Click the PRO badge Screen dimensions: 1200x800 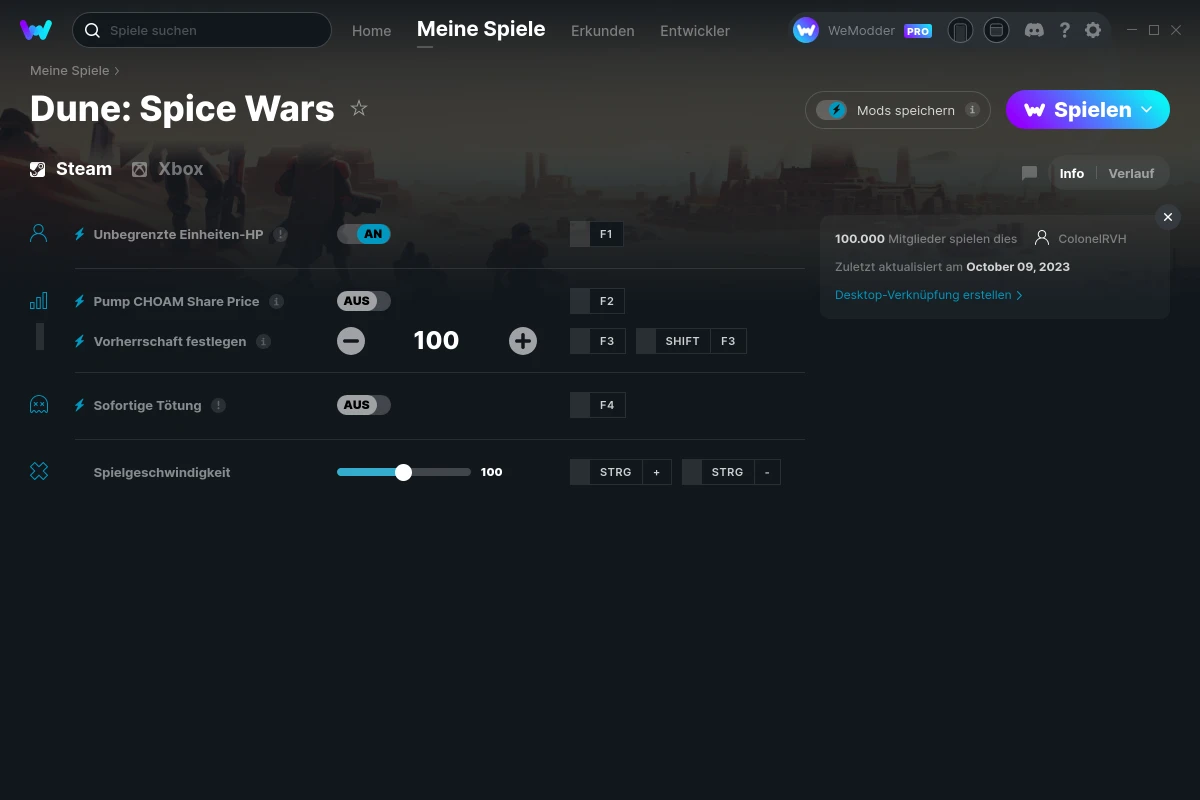(918, 31)
